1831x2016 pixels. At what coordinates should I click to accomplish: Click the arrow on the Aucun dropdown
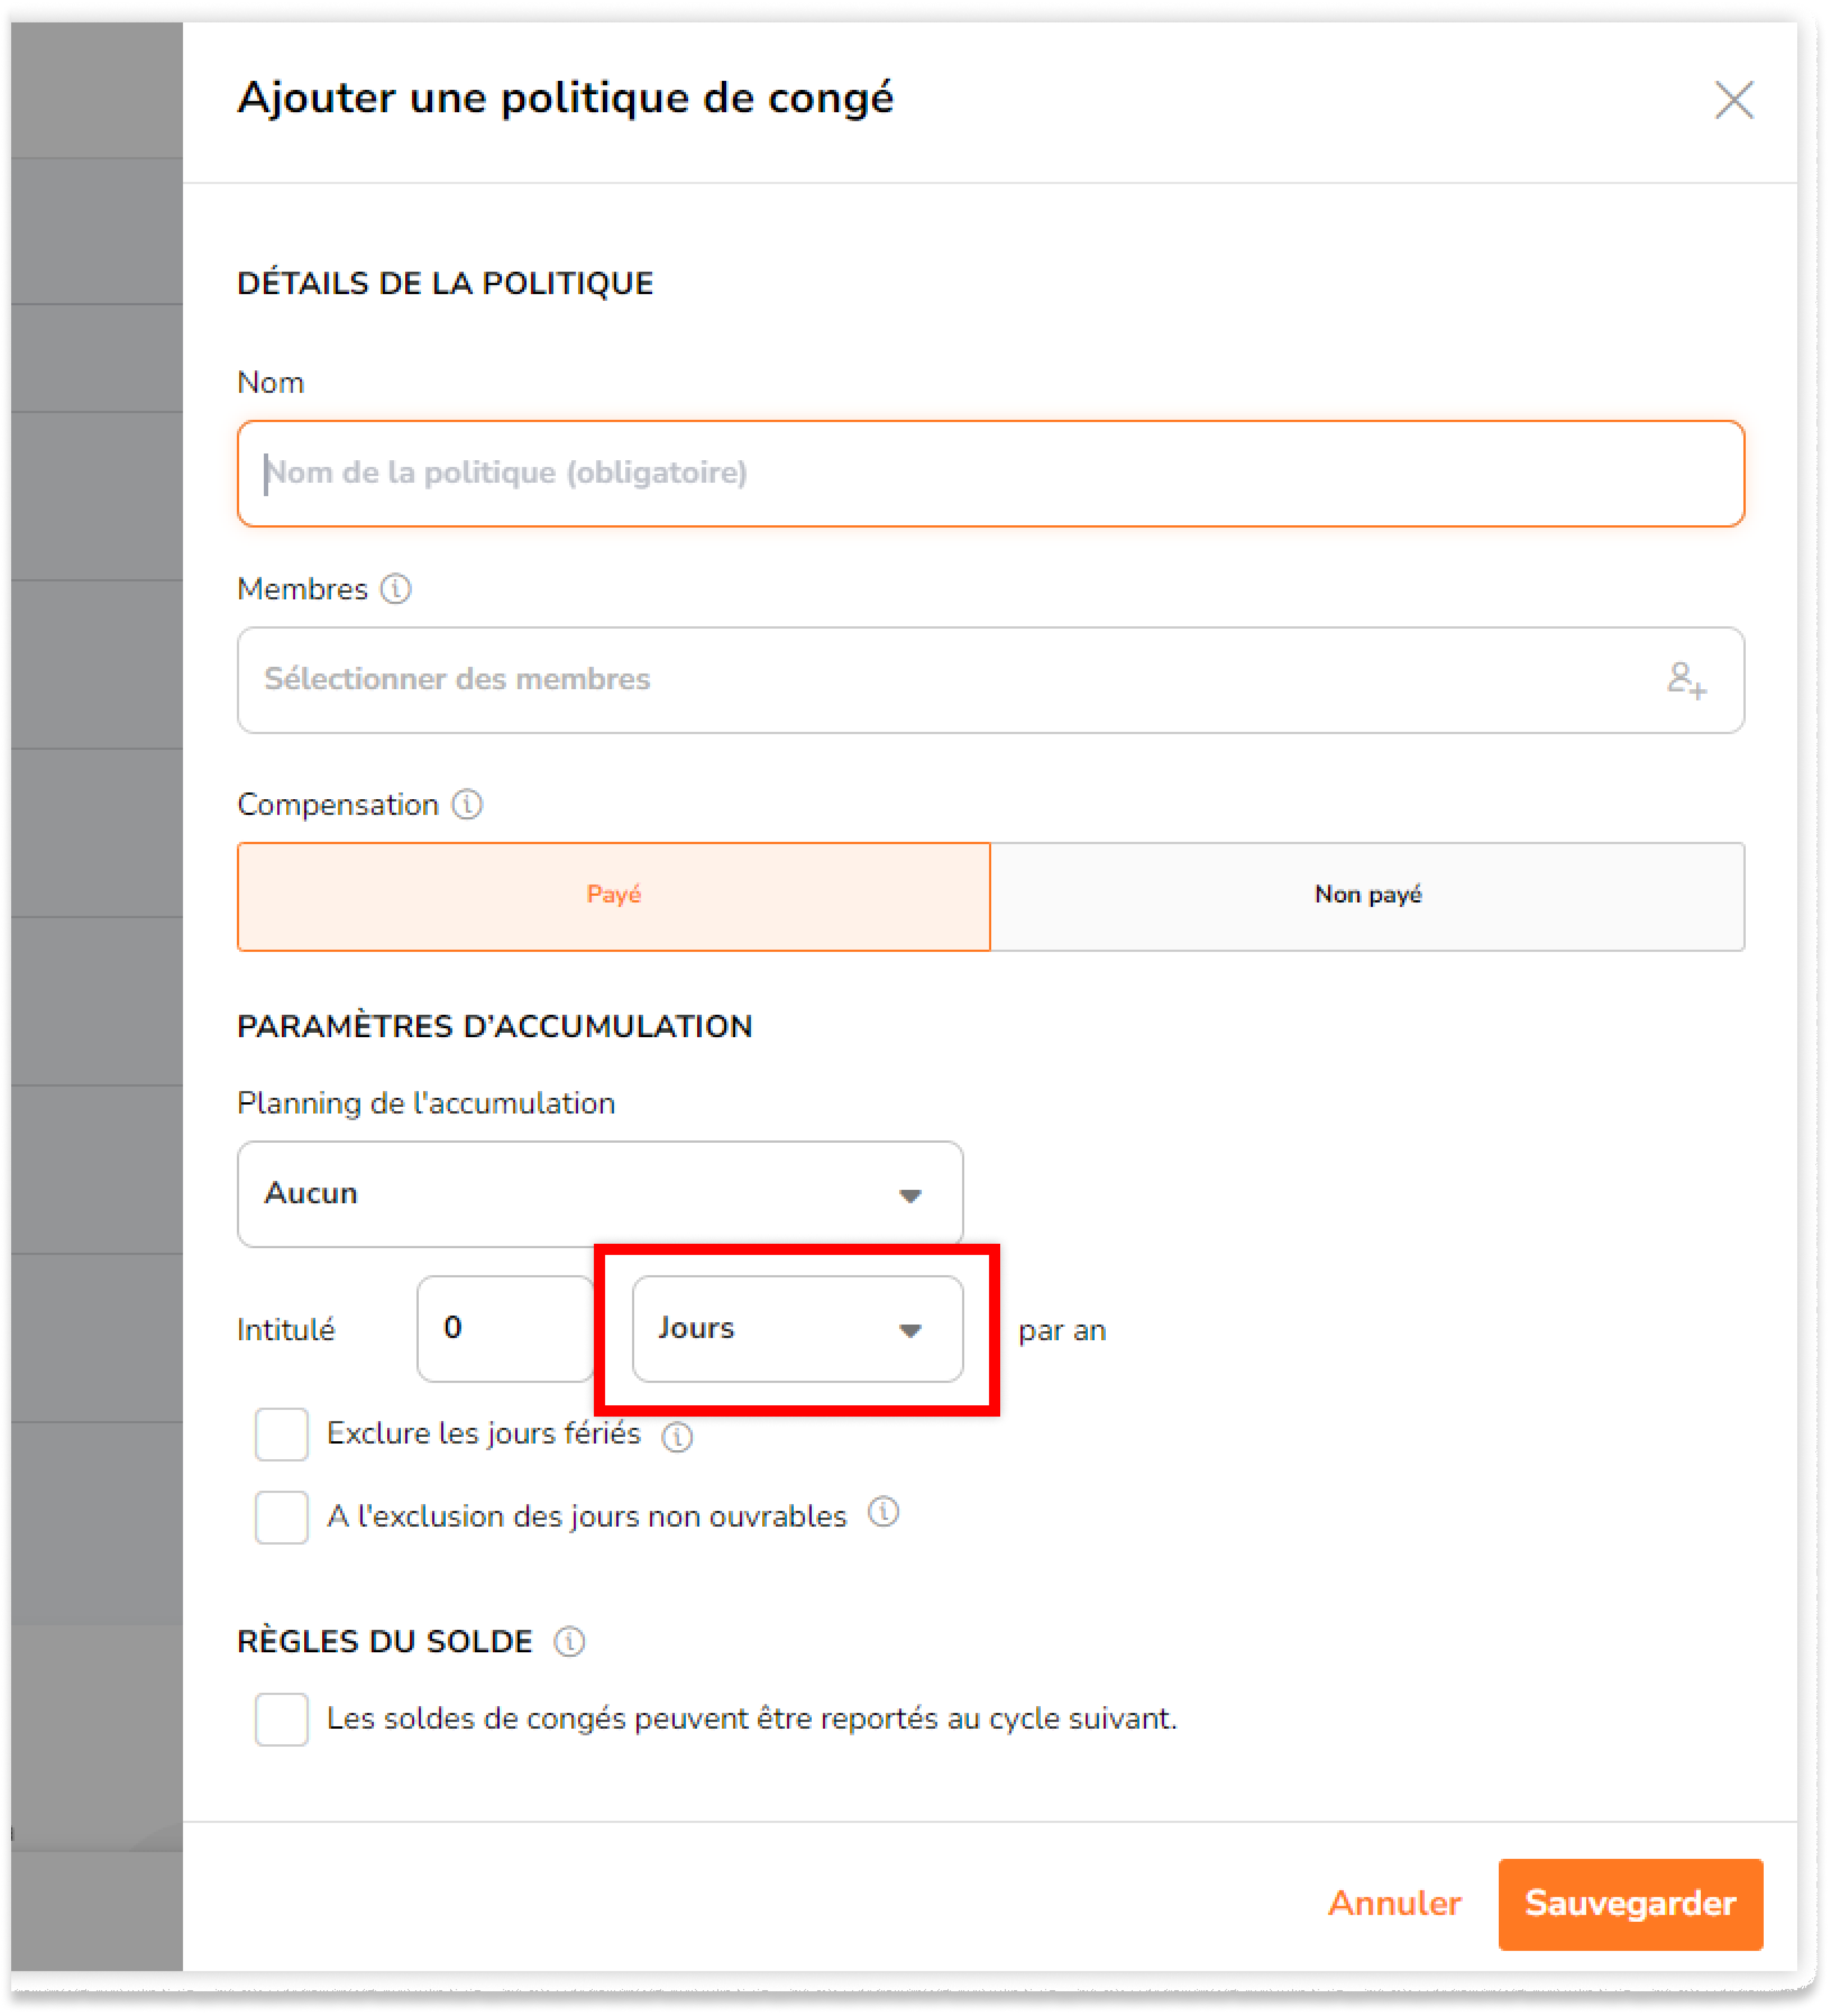(x=910, y=1196)
